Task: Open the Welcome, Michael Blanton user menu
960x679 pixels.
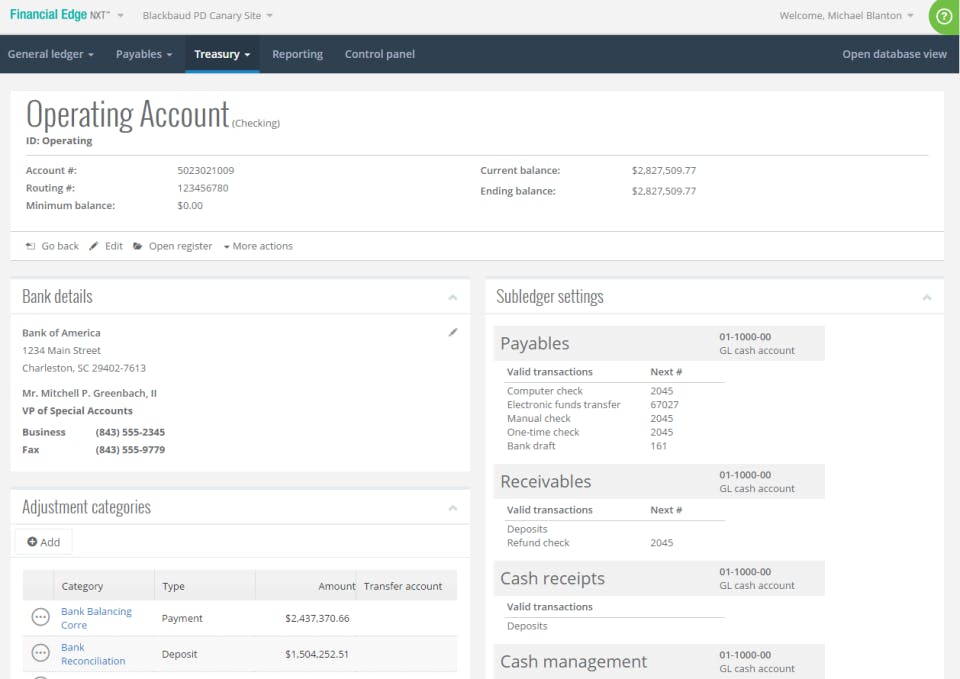Action: (846, 15)
